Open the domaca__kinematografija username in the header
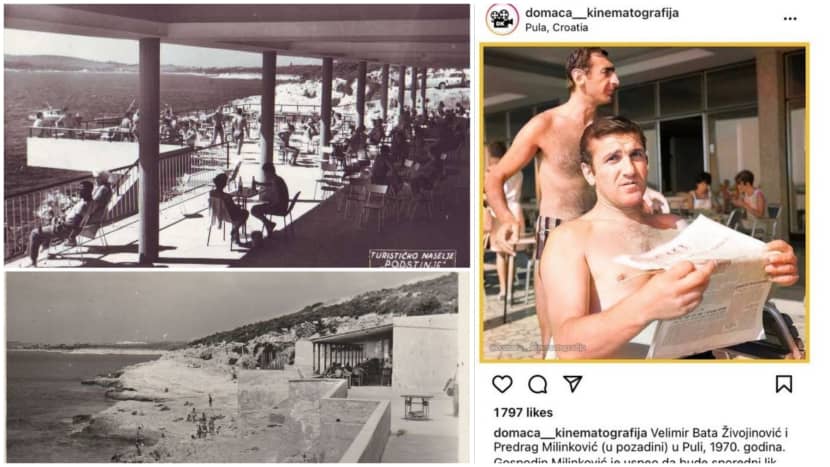 (602, 13)
